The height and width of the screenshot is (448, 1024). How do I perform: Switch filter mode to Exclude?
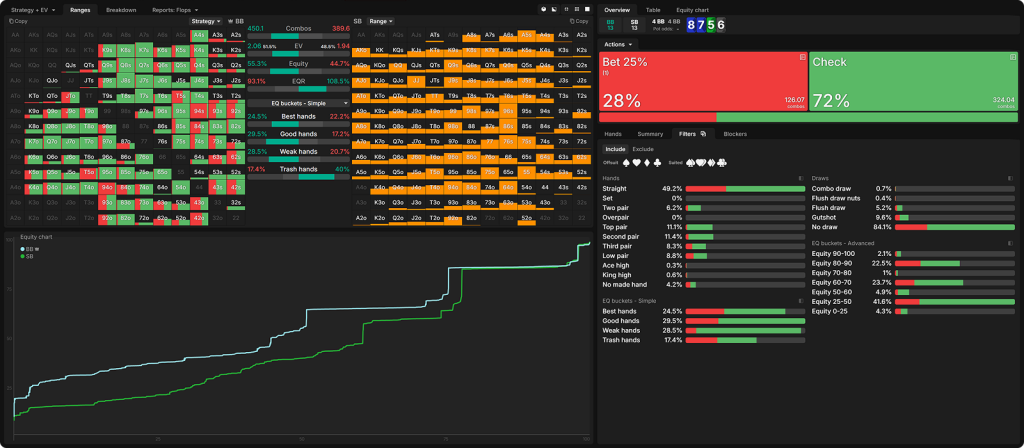pyautogui.click(x=643, y=149)
